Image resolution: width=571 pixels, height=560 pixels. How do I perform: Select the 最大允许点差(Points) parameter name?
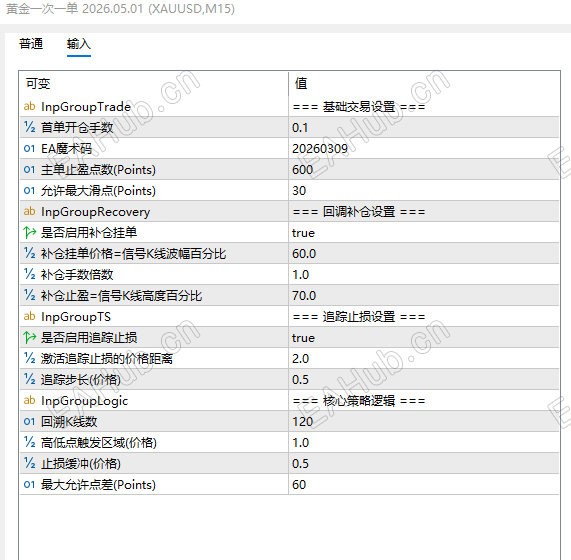click(x=98, y=485)
